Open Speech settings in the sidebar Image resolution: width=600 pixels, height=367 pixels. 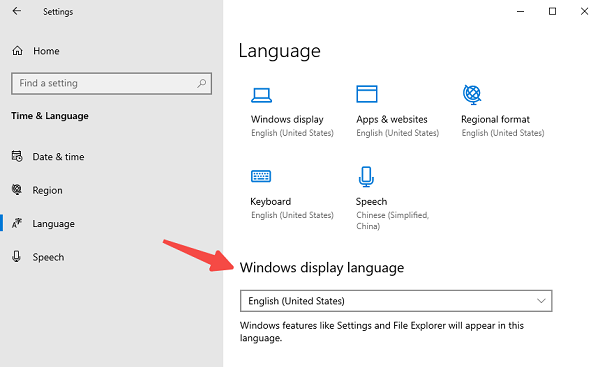48,257
